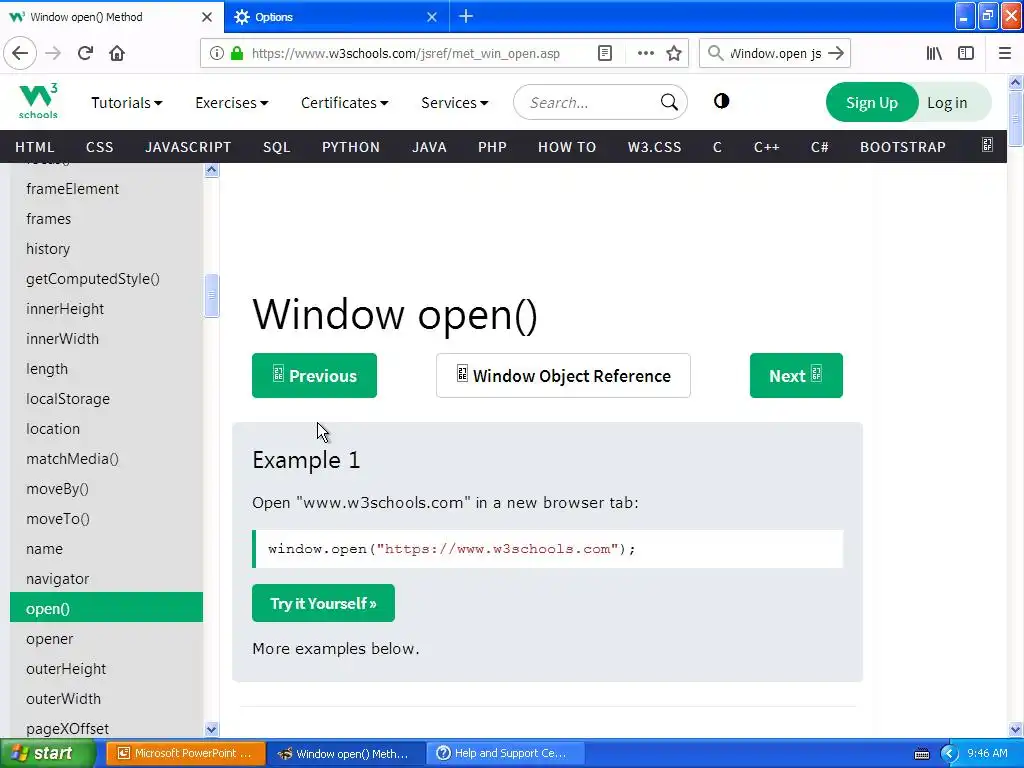Switch to Microsoft PowerPoint taskbar item
This screenshot has width=1024, height=768.
185,753
